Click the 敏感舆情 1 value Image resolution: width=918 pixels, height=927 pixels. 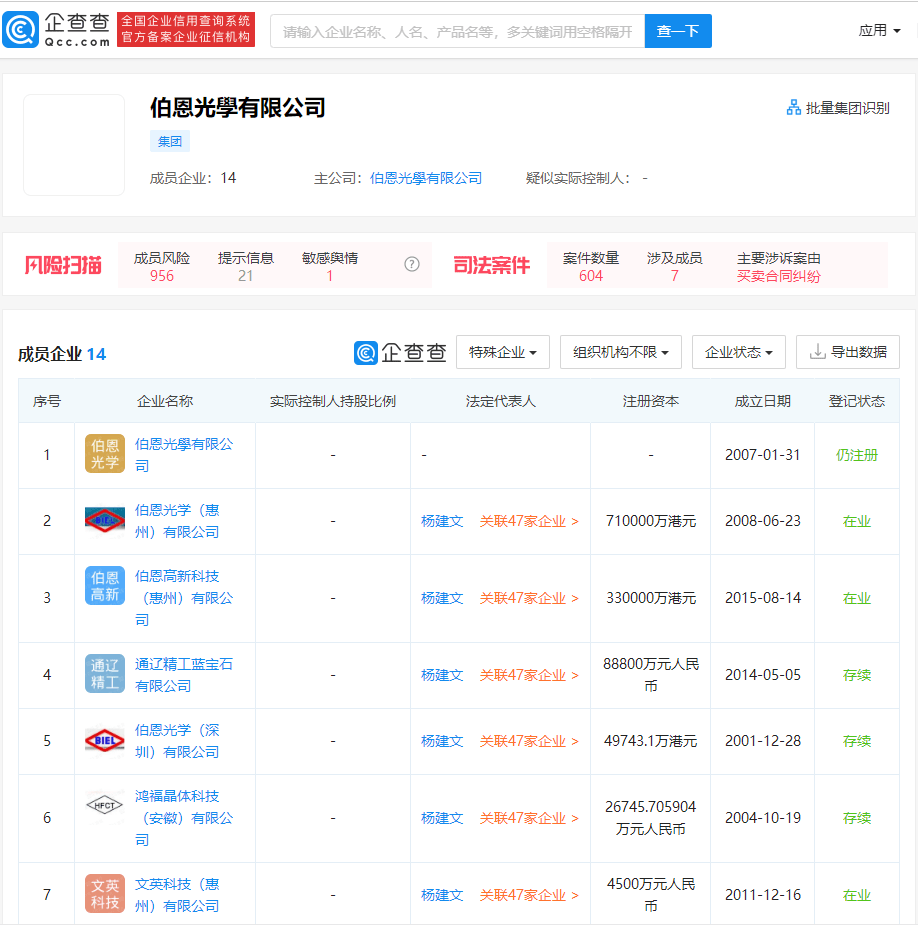pyautogui.click(x=330, y=276)
